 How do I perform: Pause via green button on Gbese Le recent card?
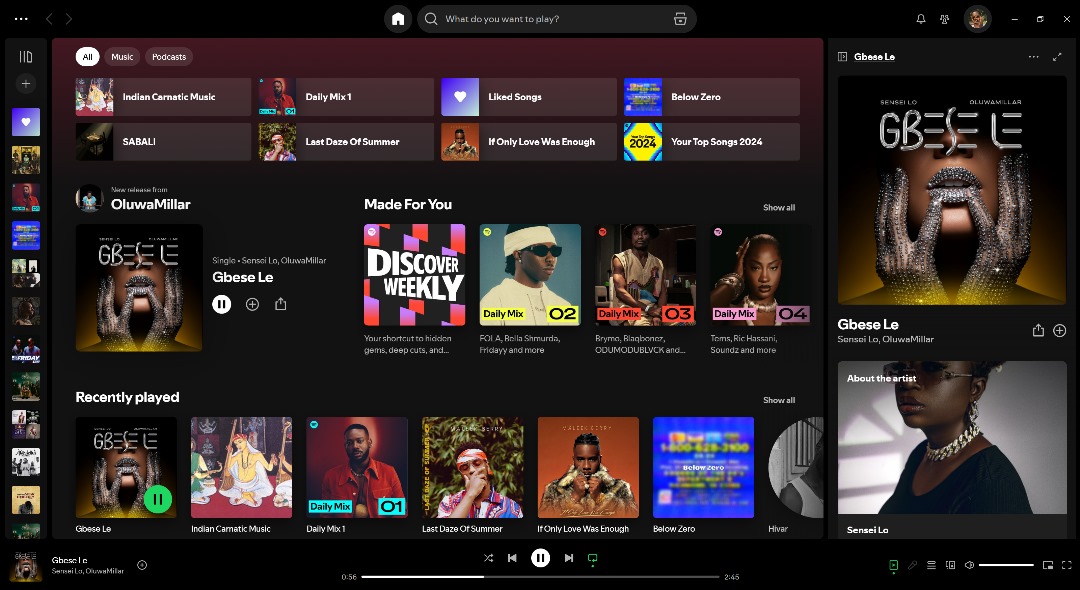[x=158, y=499]
